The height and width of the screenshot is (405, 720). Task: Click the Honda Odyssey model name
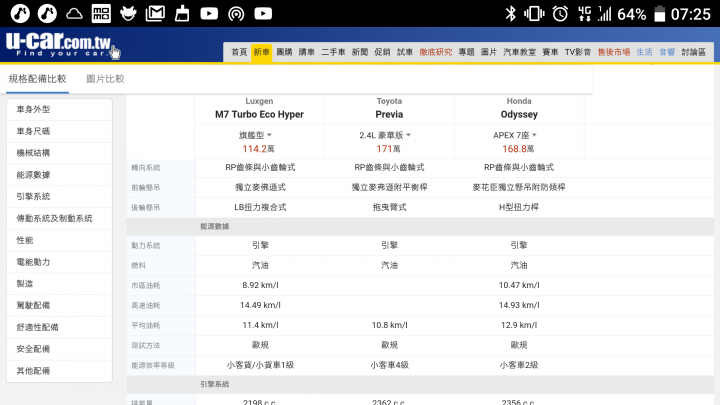click(x=519, y=114)
